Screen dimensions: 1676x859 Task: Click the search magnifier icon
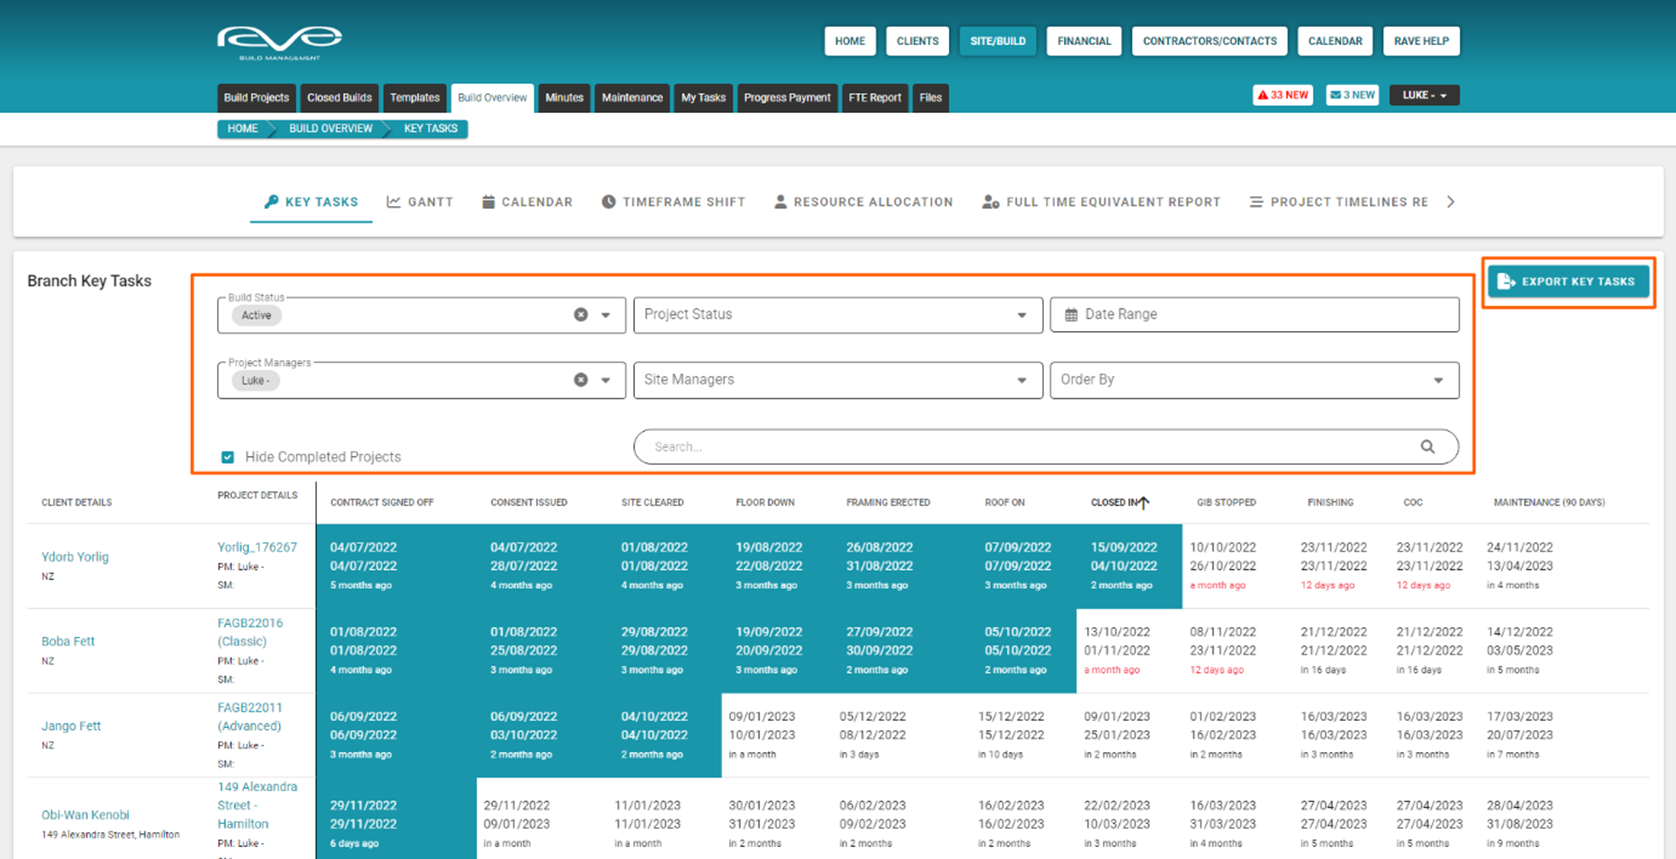[x=1427, y=447]
